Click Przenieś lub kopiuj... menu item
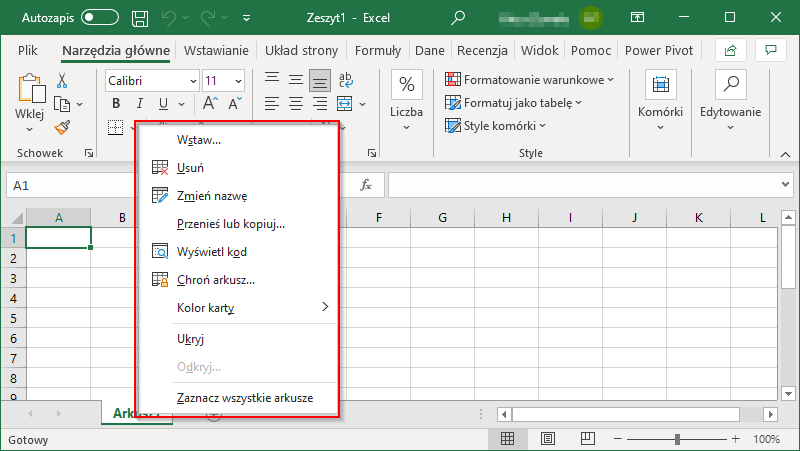Image resolution: width=800 pixels, height=451 pixels. pyautogui.click(x=237, y=224)
